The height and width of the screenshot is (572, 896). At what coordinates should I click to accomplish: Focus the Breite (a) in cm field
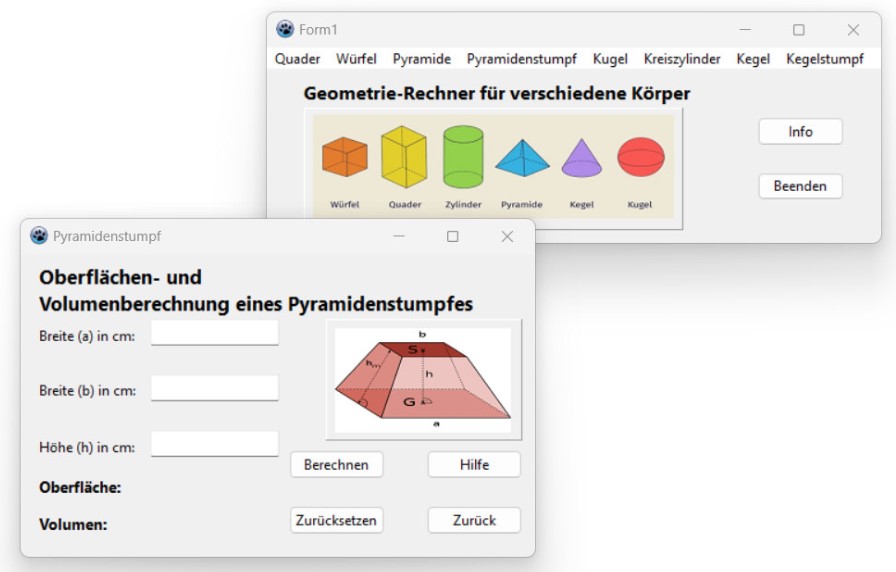click(x=215, y=333)
